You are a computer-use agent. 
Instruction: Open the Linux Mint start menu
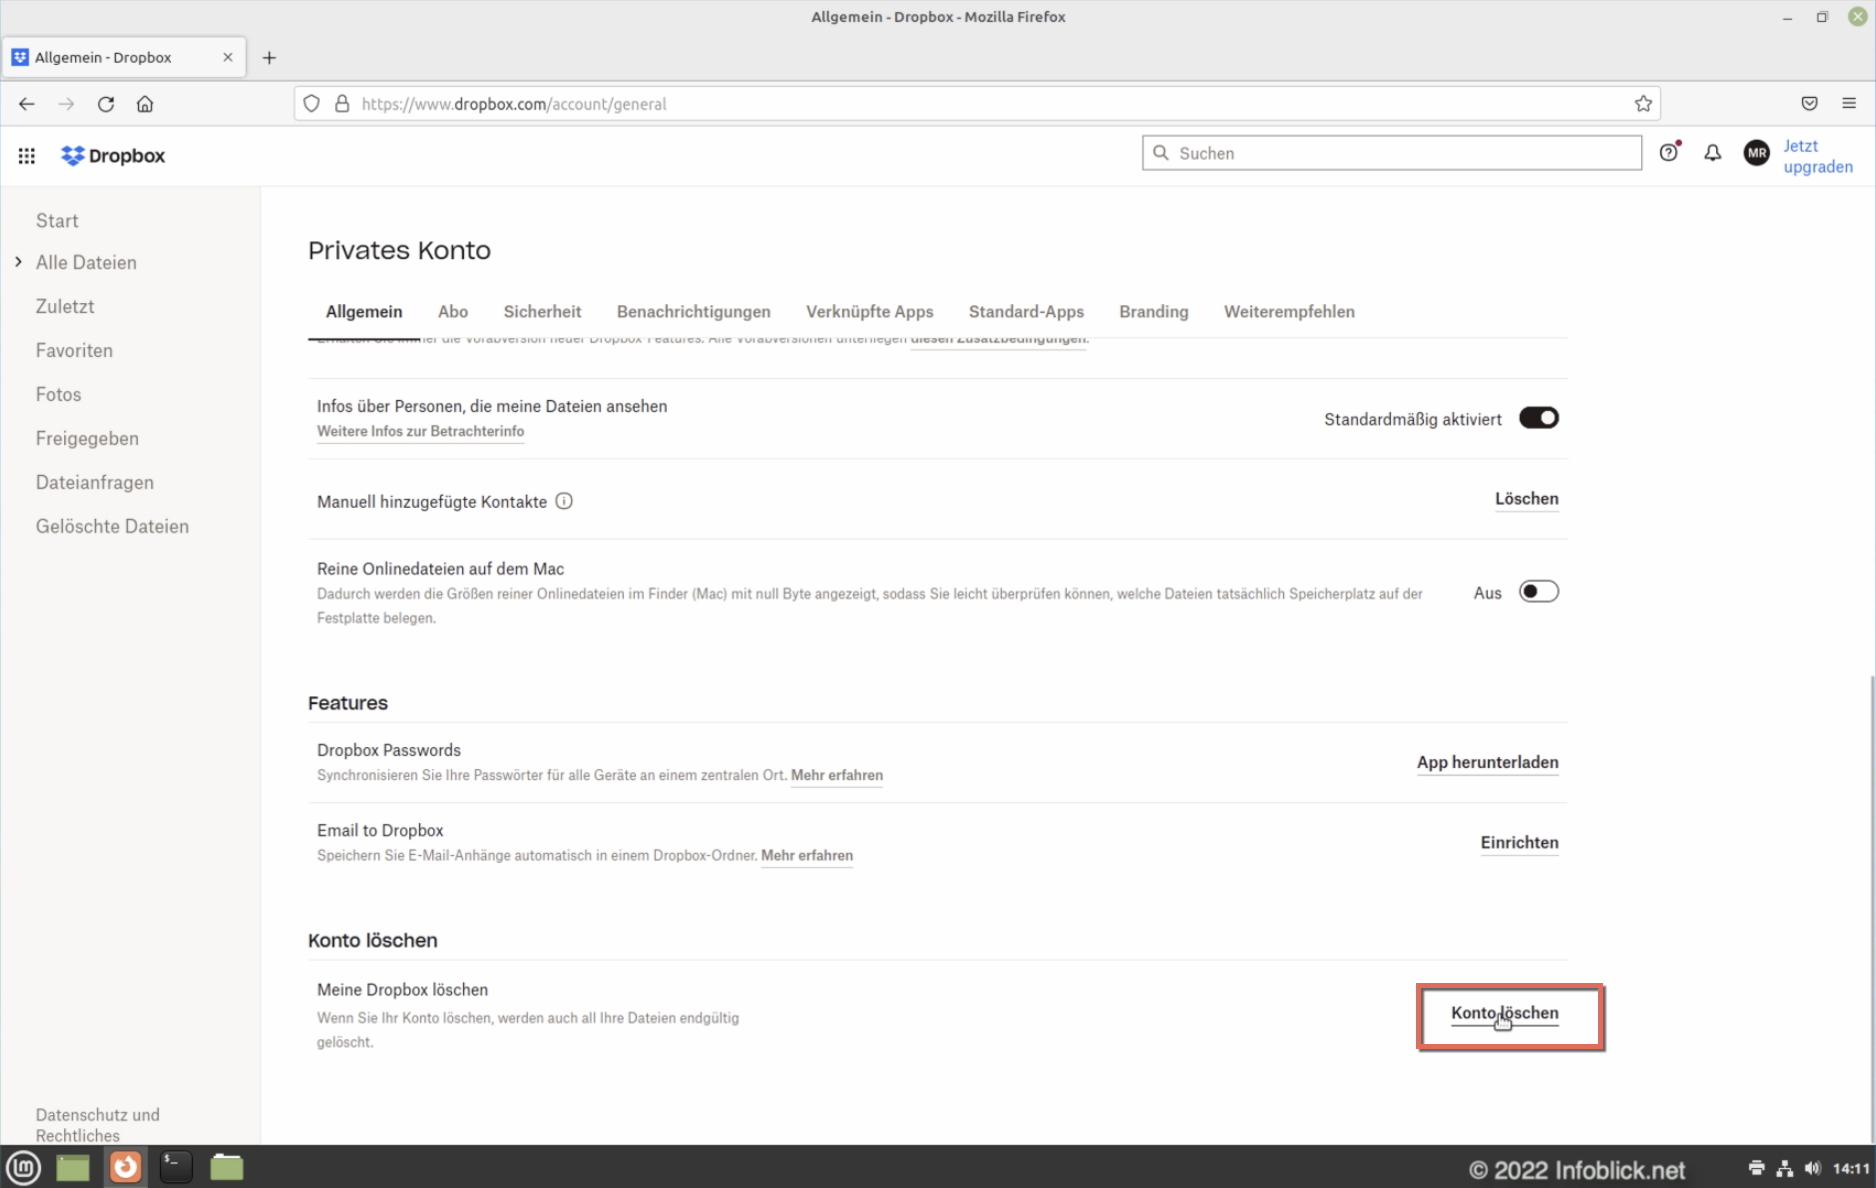pos(24,1167)
